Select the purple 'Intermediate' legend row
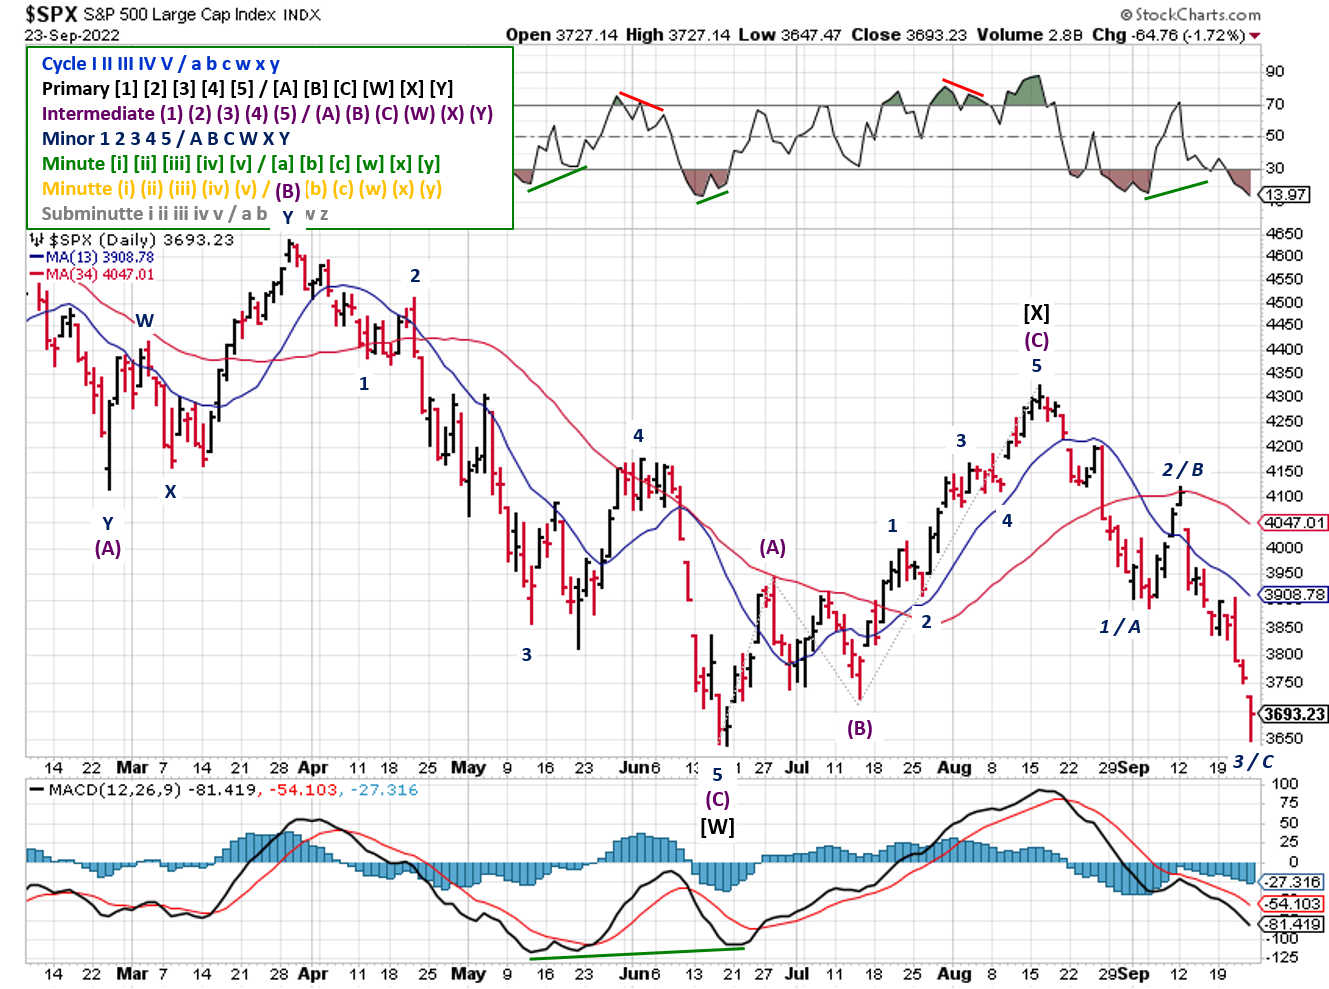Image resolution: width=1329 pixels, height=989 pixels. coord(267,114)
